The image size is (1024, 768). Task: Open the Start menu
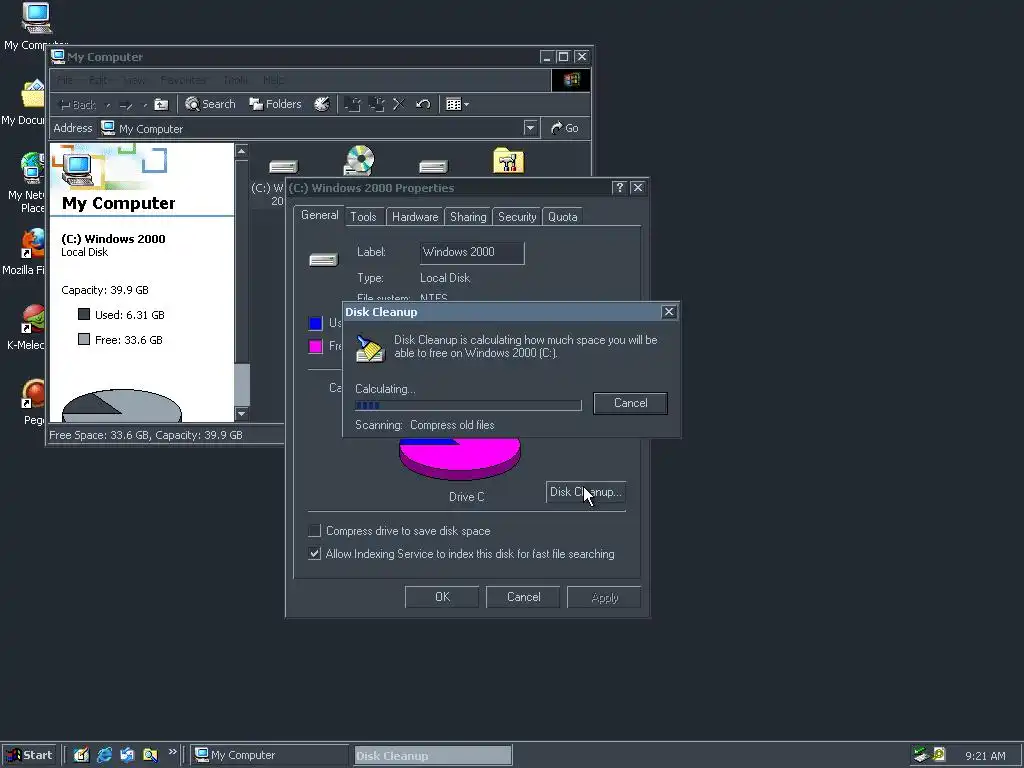tap(29, 755)
